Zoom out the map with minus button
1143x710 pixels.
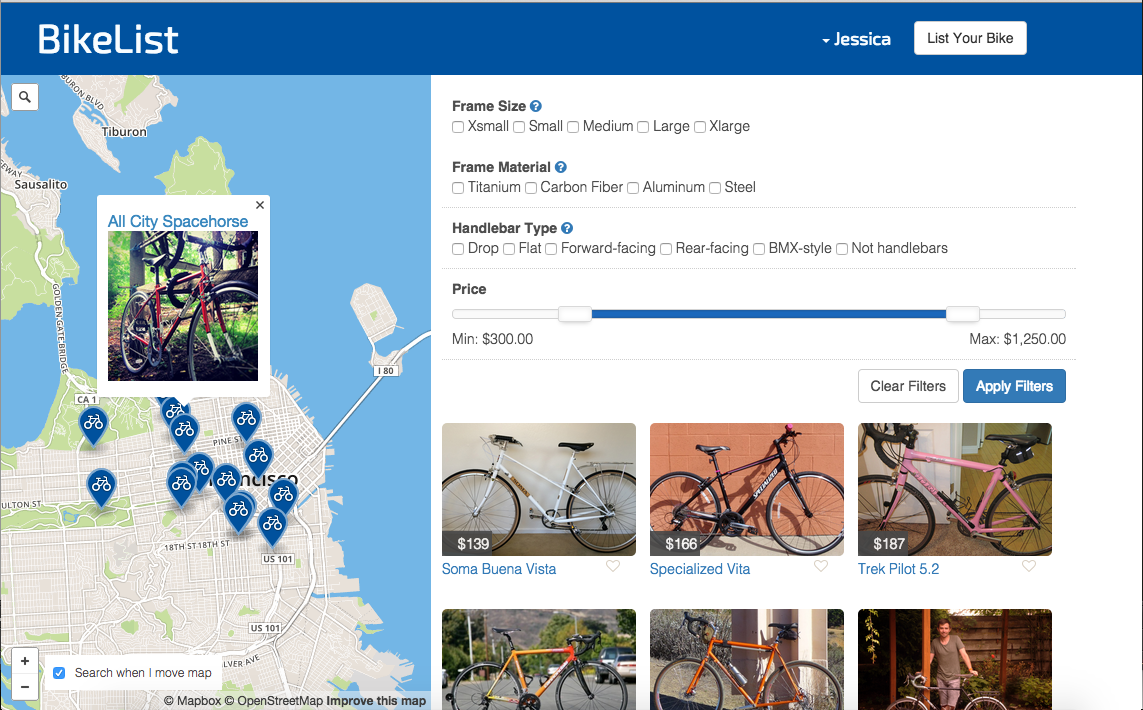click(25, 687)
